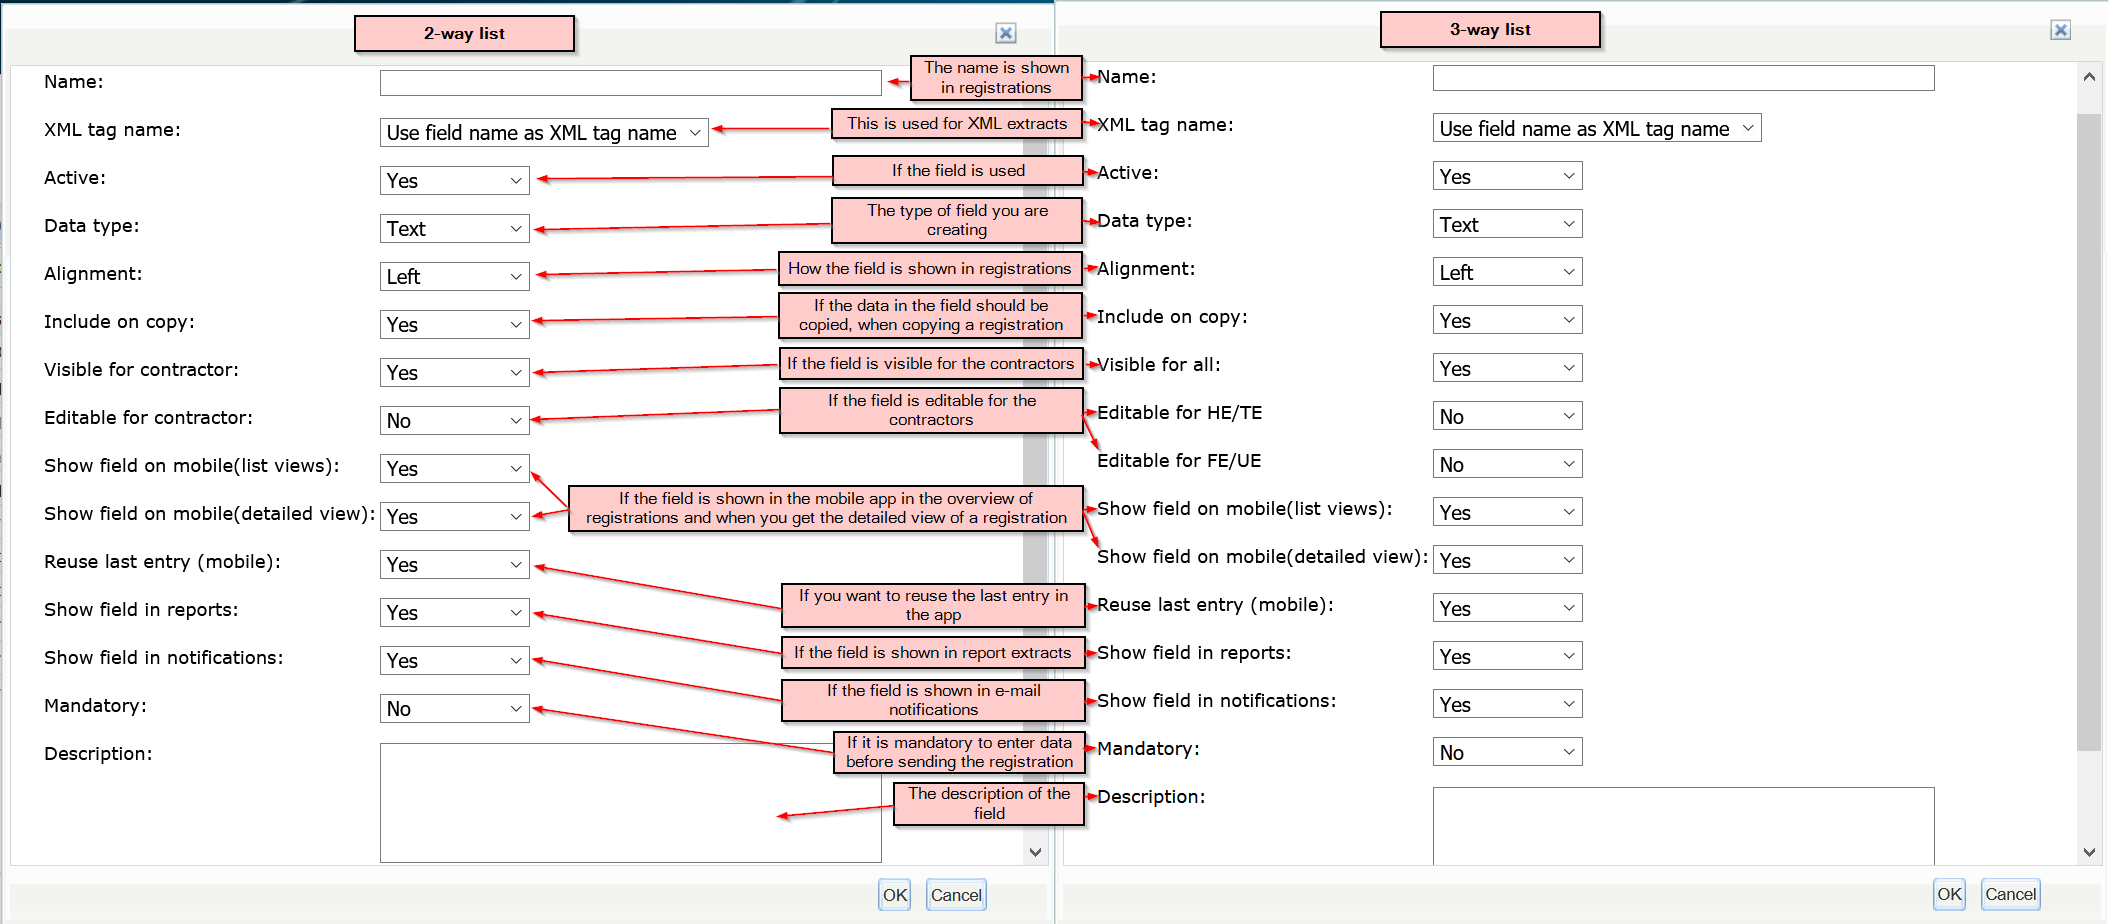Click Description textarea in 3-way list
This screenshot has height=924, width=2108.
pos(1683,826)
